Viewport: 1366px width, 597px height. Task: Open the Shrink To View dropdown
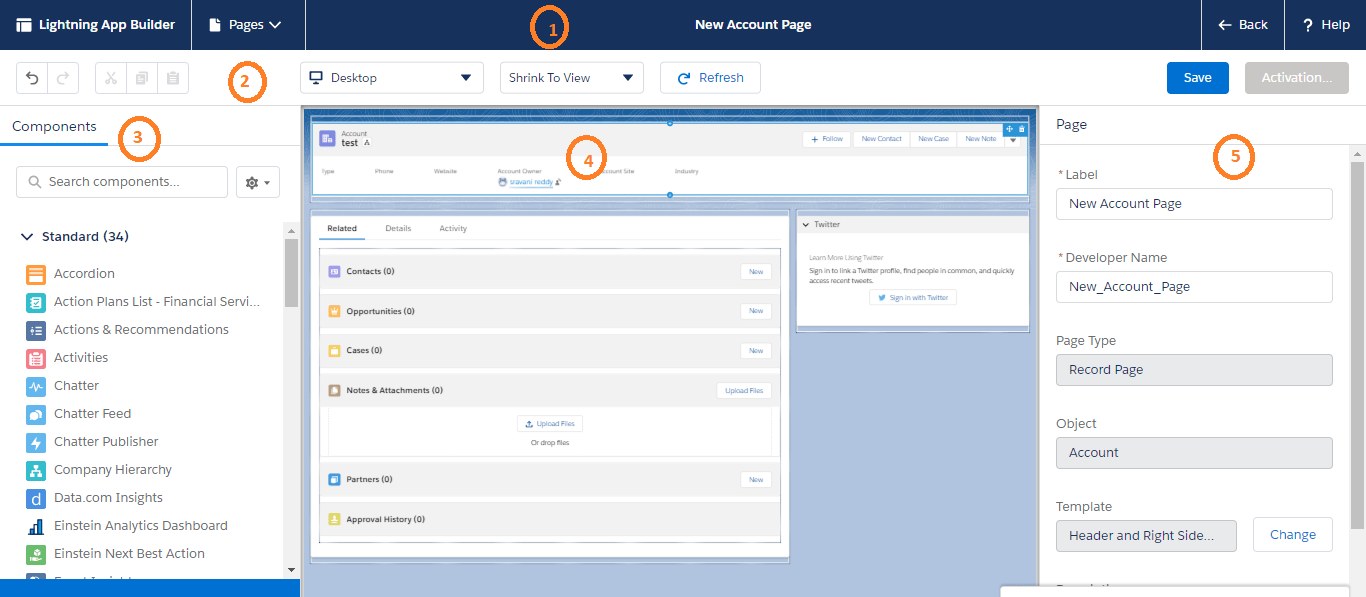(x=572, y=78)
